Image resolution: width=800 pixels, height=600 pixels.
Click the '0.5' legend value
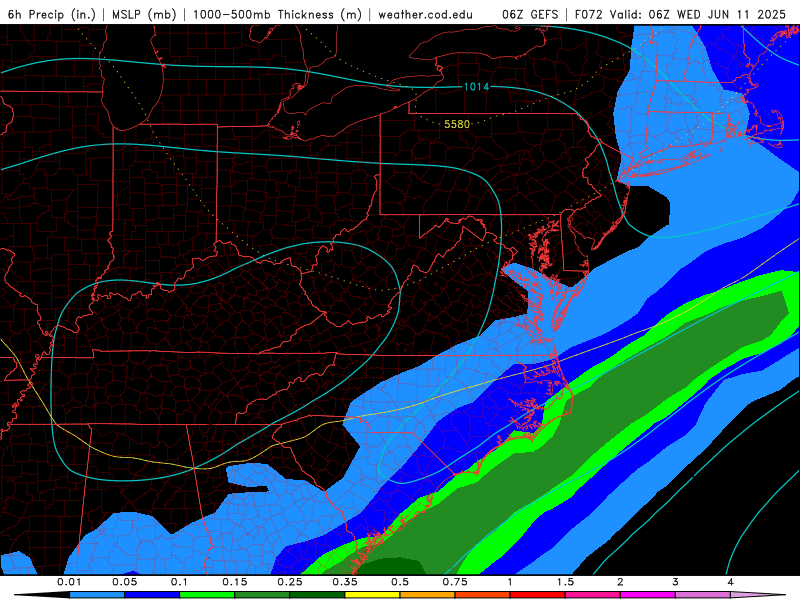click(x=400, y=582)
